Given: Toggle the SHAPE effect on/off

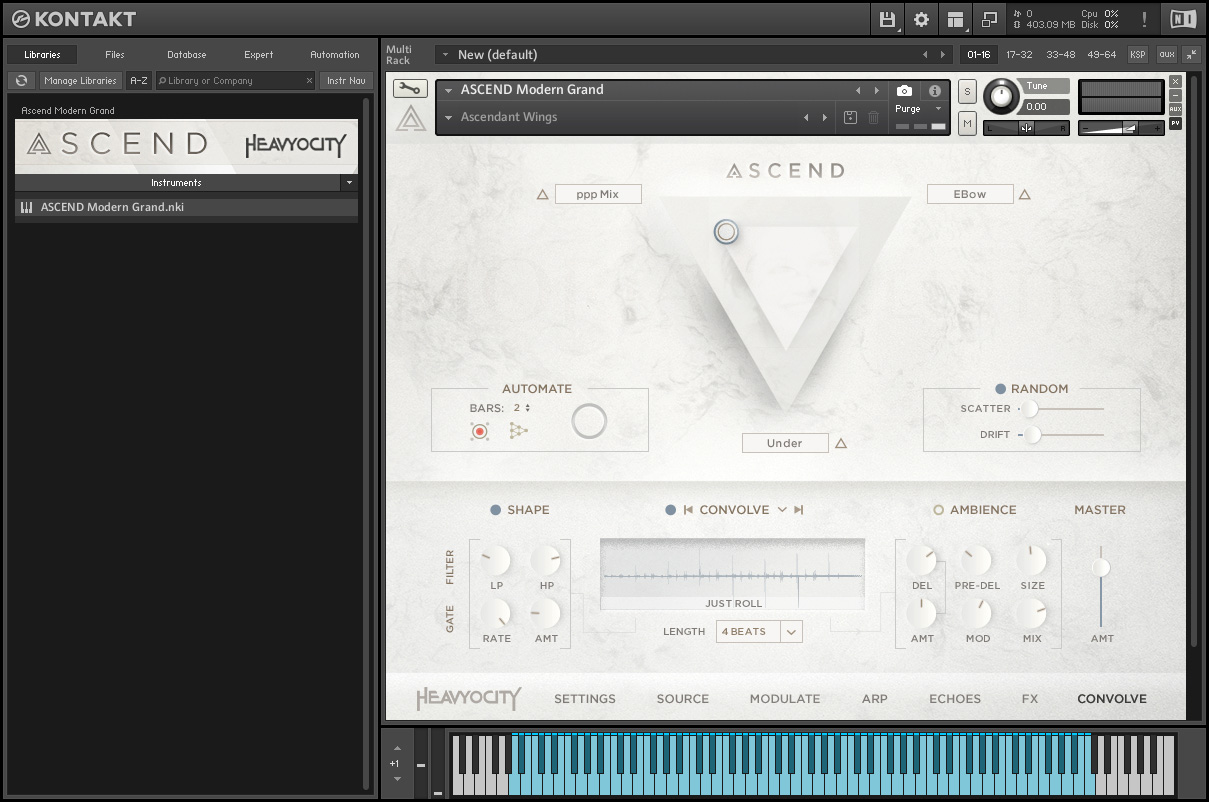Looking at the screenshot, I should tap(495, 510).
